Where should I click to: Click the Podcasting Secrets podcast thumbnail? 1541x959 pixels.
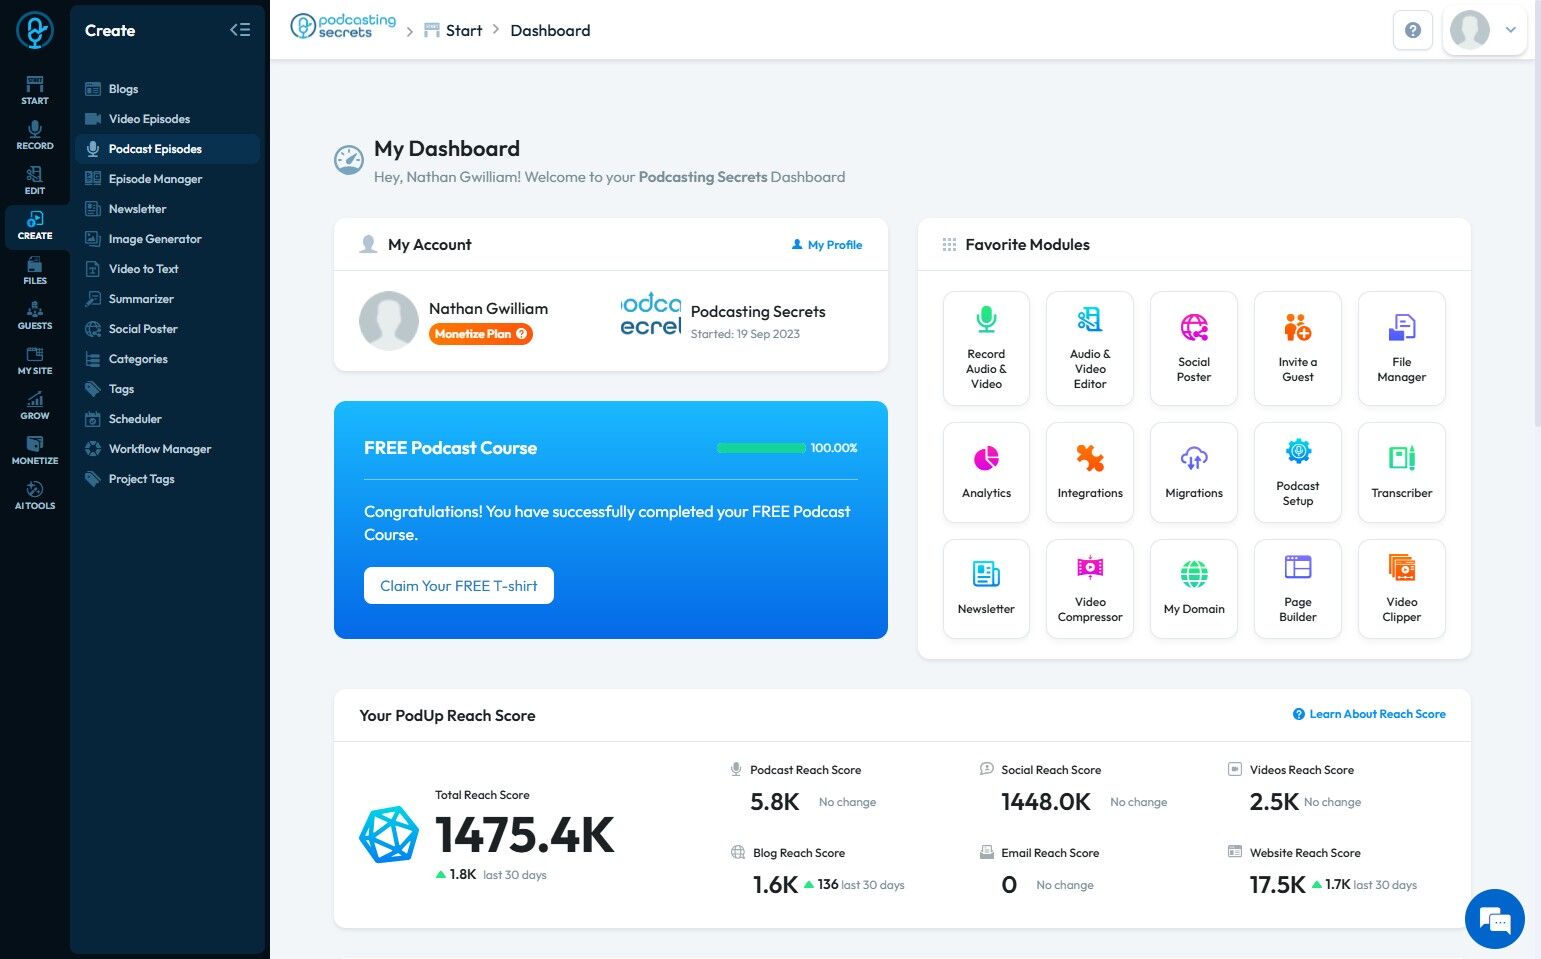[x=651, y=315]
